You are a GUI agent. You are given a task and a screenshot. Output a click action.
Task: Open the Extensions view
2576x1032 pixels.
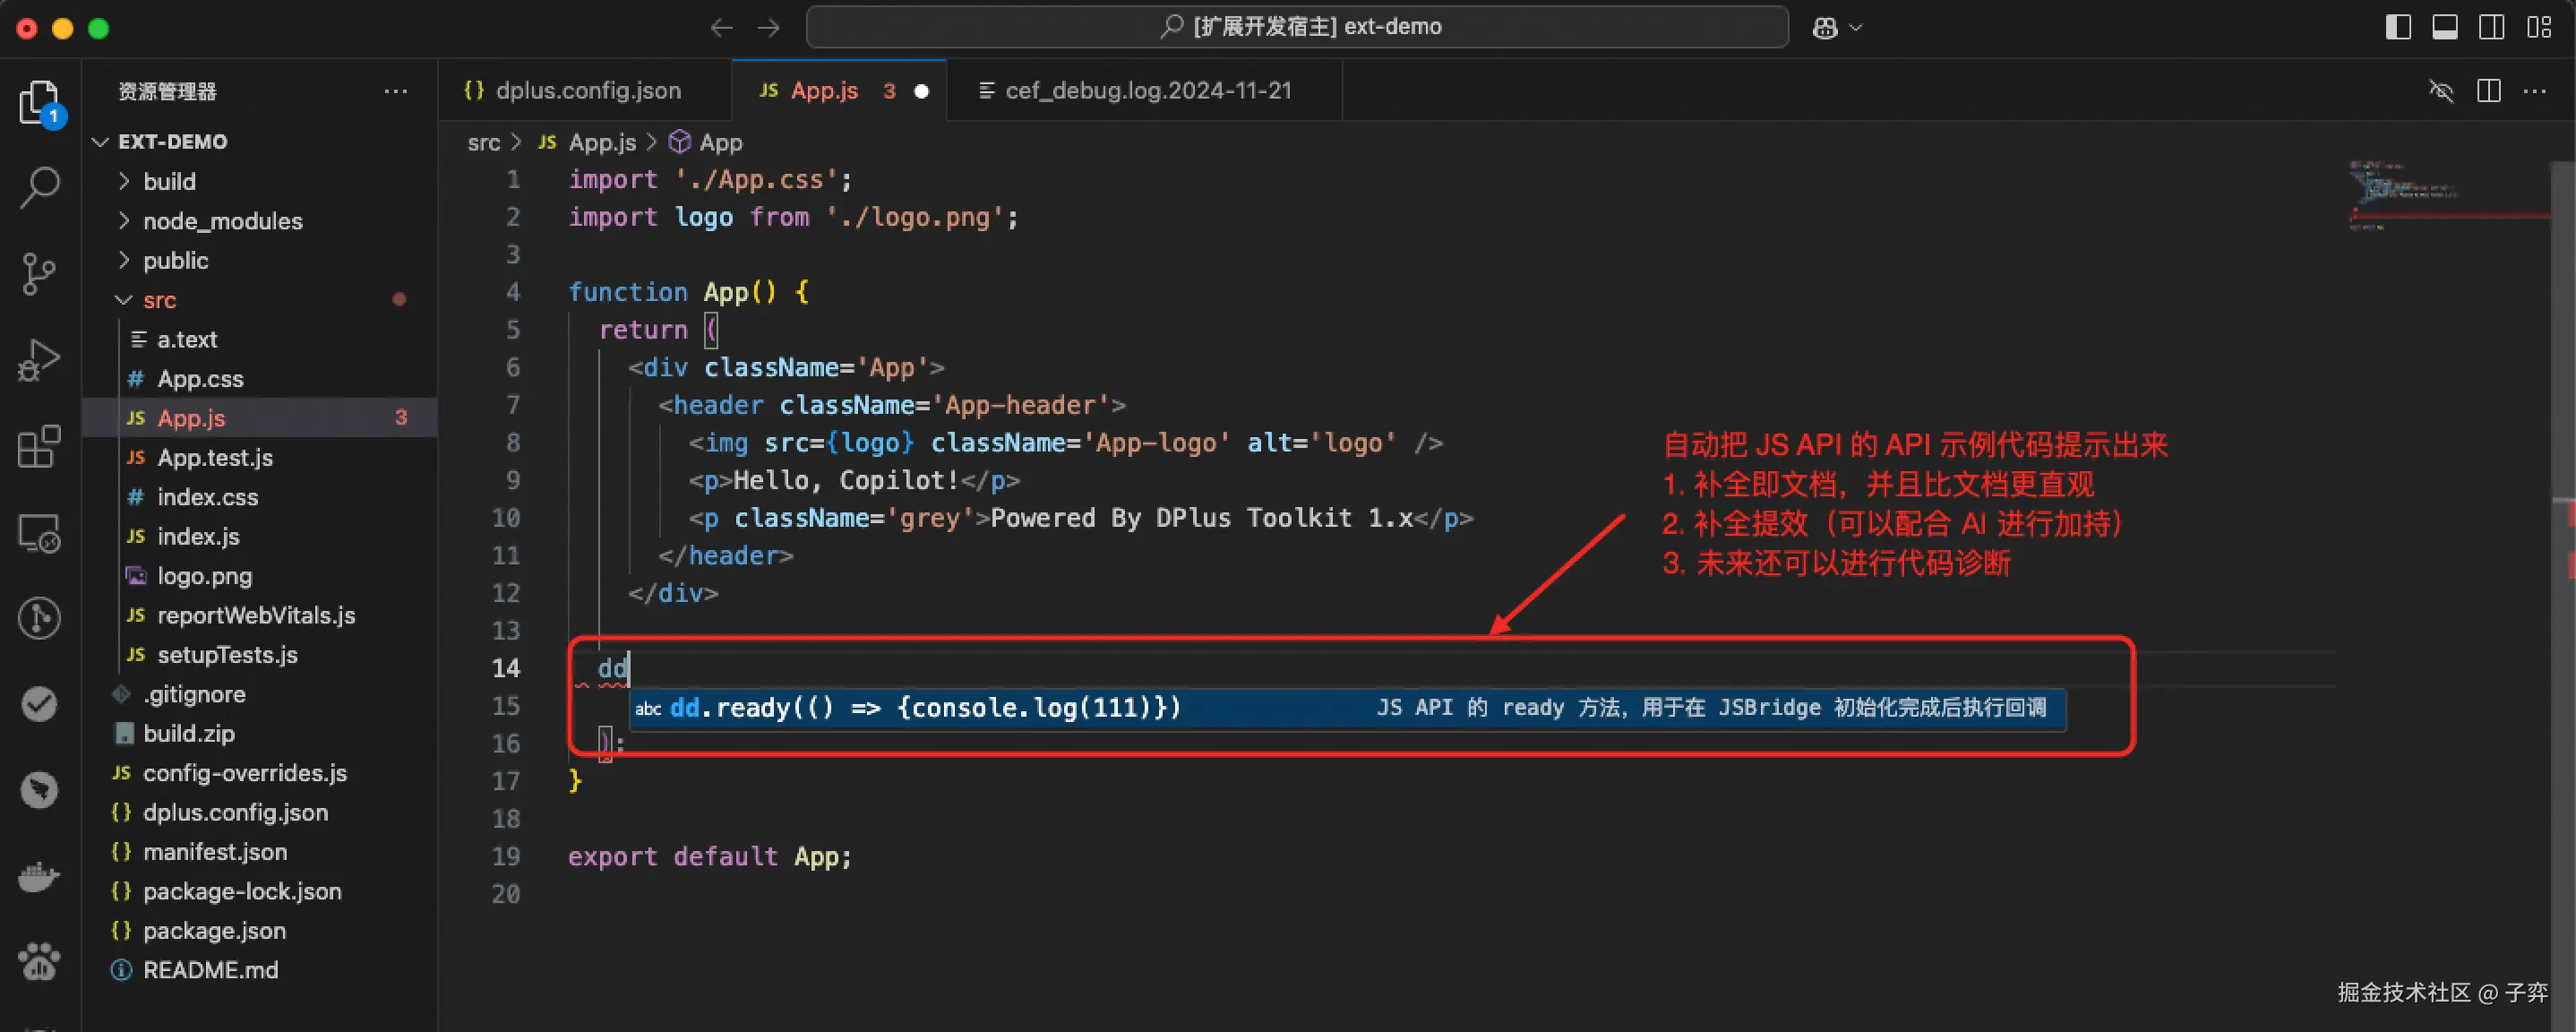(40, 447)
